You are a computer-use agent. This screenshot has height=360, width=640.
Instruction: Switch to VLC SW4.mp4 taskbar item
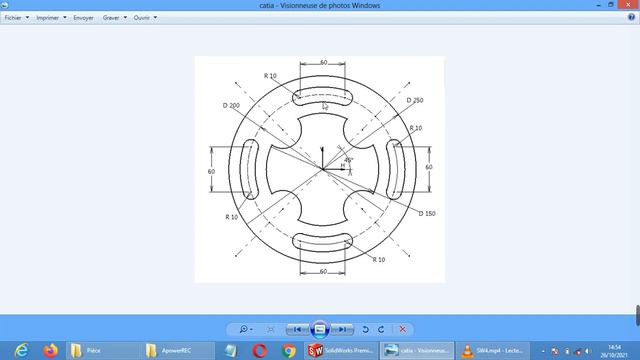point(492,351)
